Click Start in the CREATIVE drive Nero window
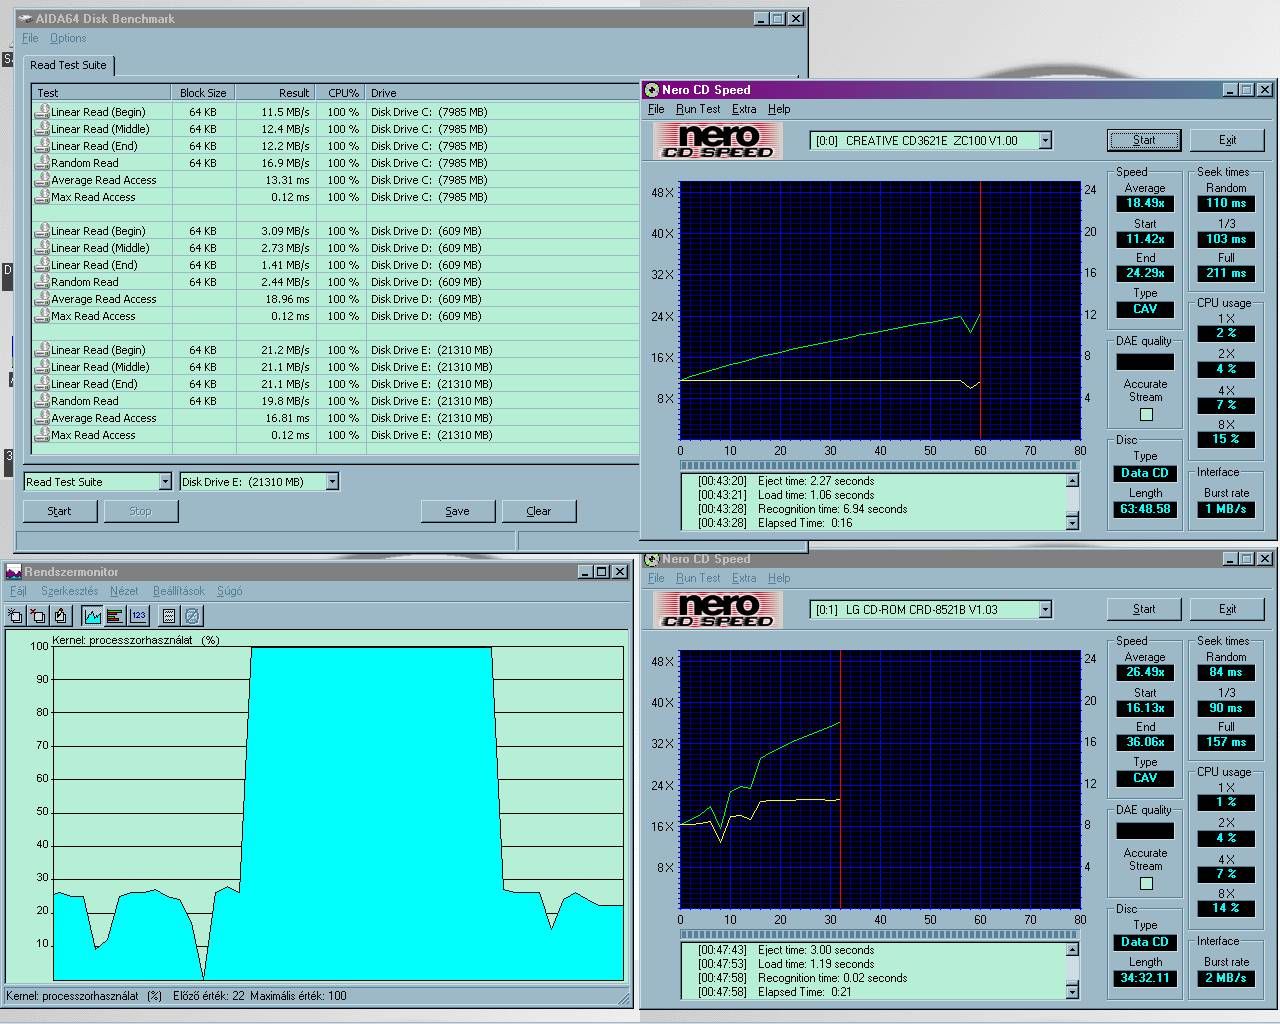Viewport: 1280px width, 1024px height. point(1144,140)
